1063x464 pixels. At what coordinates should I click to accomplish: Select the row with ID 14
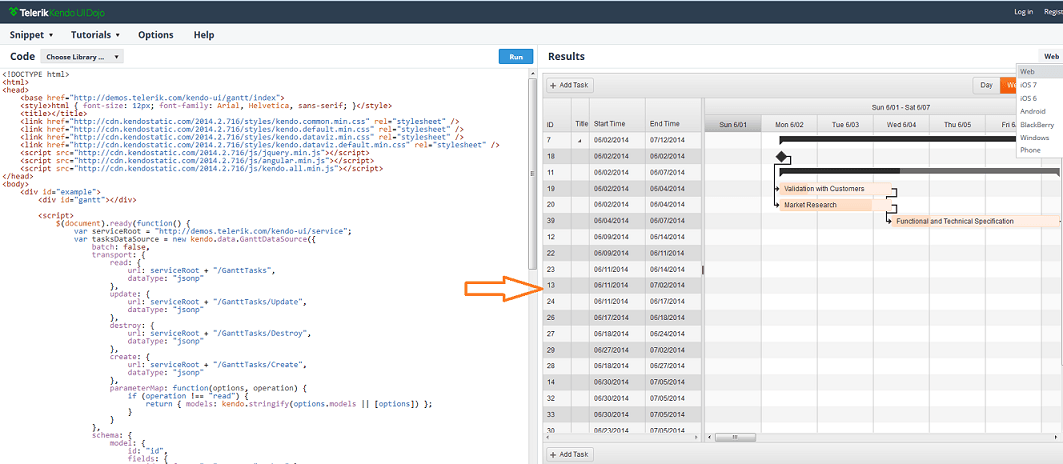point(622,382)
